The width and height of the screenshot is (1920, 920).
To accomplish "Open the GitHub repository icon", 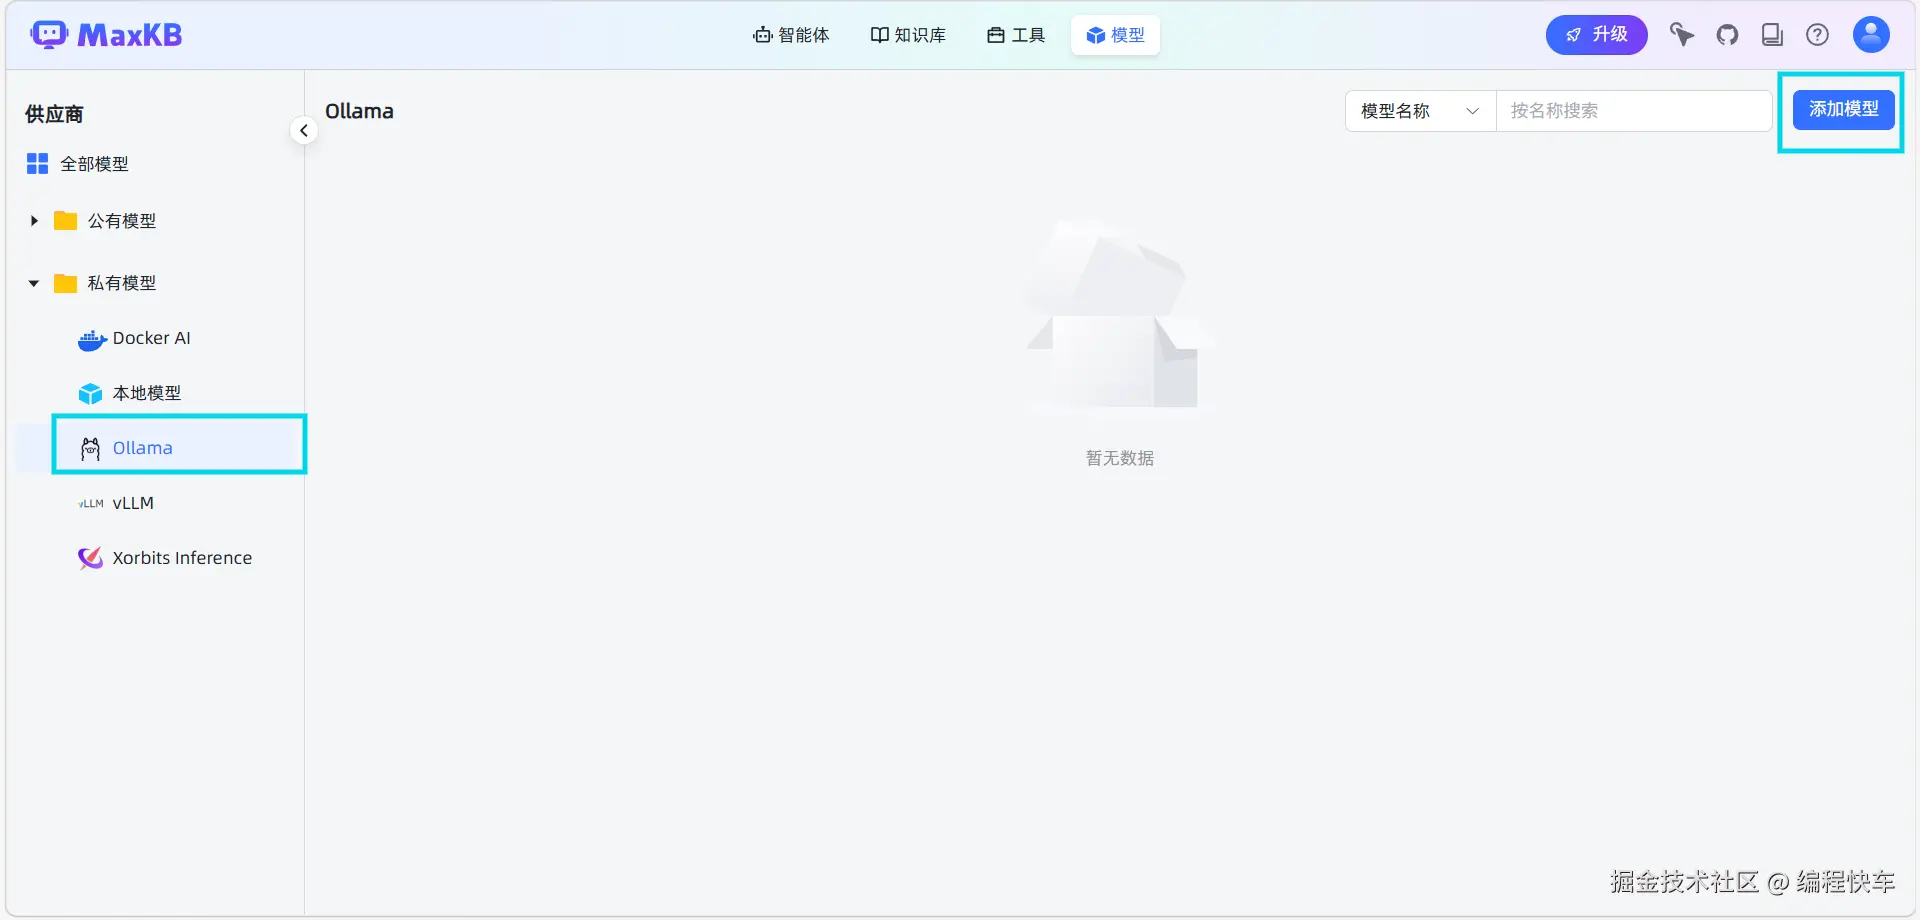I will pos(1727,35).
